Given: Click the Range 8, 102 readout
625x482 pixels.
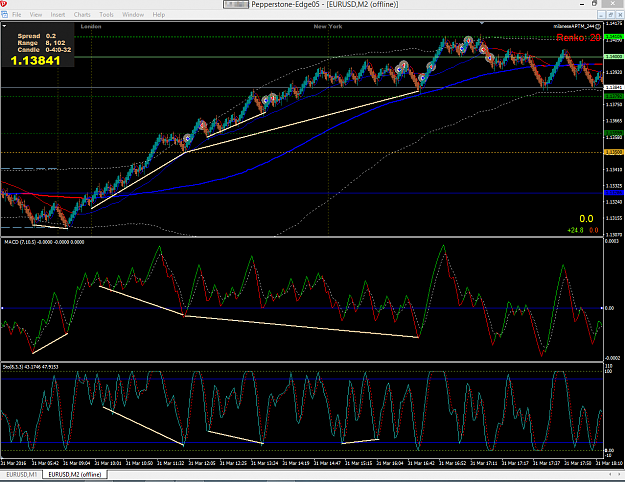Looking at the screenshot, I should pos(41,43).
